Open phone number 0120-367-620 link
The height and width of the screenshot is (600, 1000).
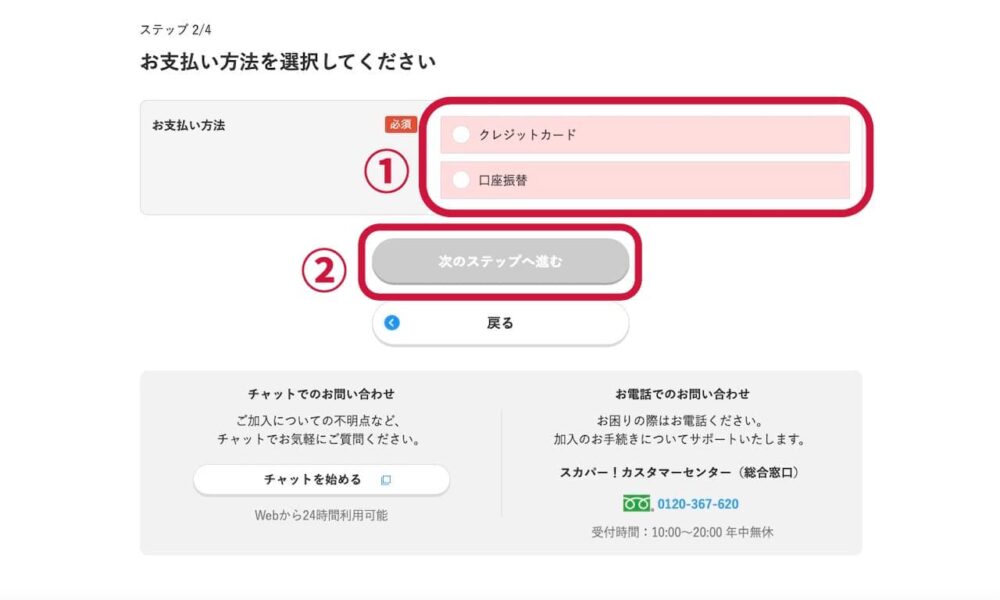(x=698, y=504)
